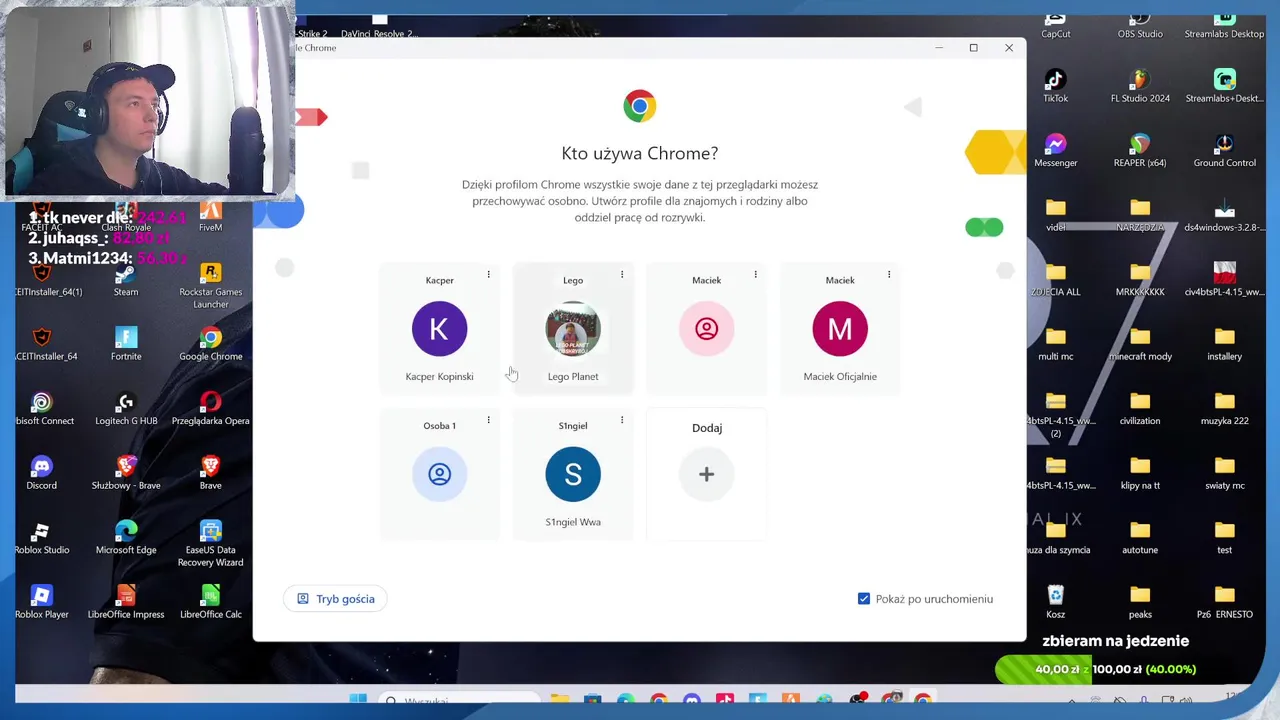Screen dimensions: 1280x720
Task: Launch Roblox Player shortcut
Action: [x=41, y=602]
